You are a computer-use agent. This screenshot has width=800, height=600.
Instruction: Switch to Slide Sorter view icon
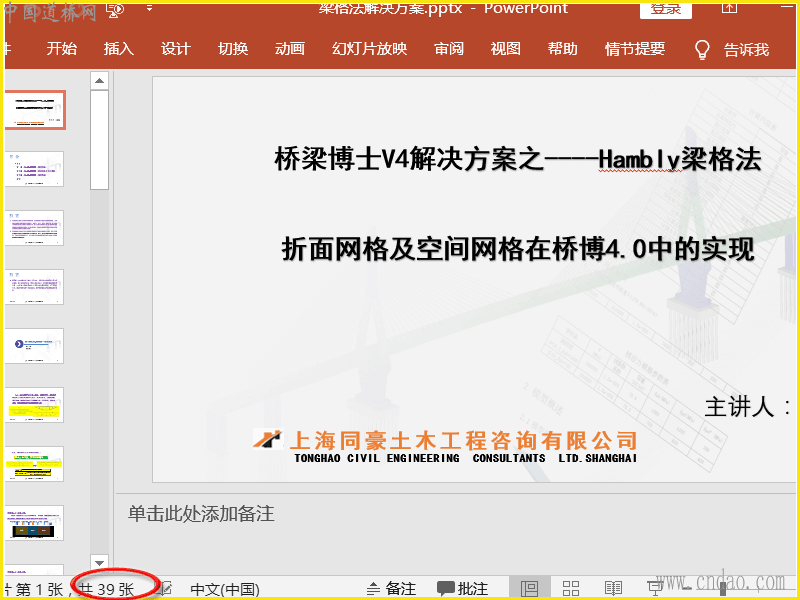[571, 589]
